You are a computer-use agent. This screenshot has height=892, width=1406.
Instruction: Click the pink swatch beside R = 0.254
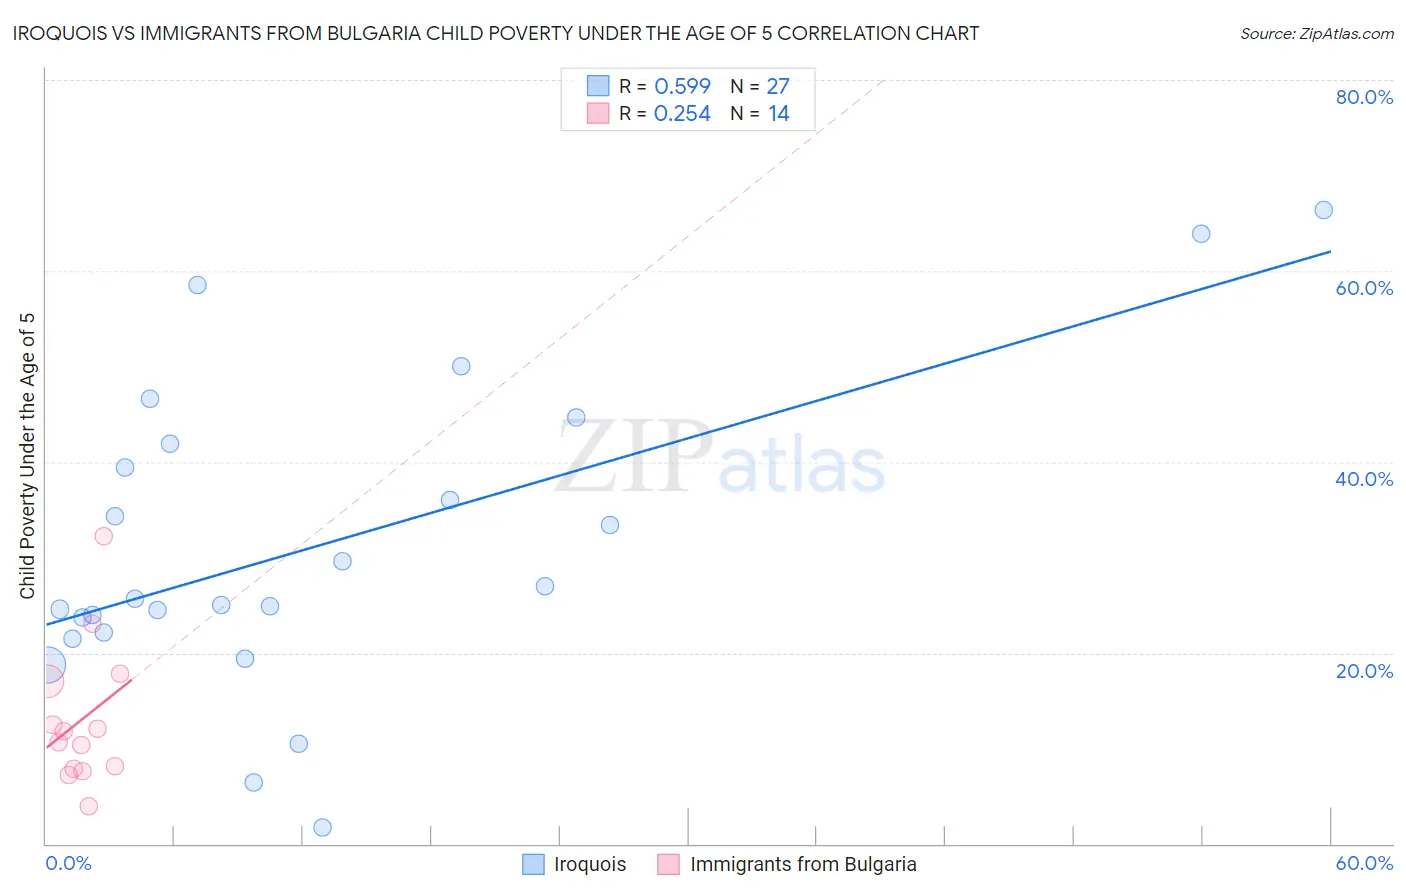pos(598,114)
